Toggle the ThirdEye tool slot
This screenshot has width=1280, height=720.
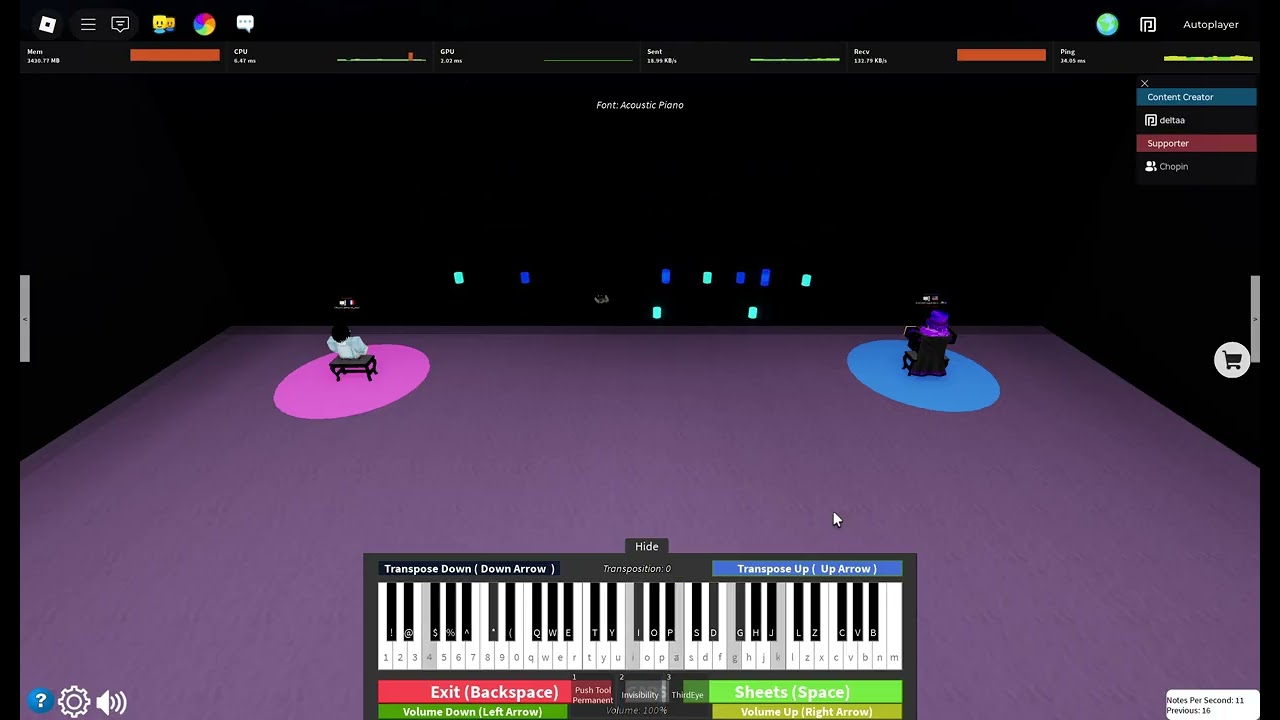pyautogui.click(x=687, y=694)
